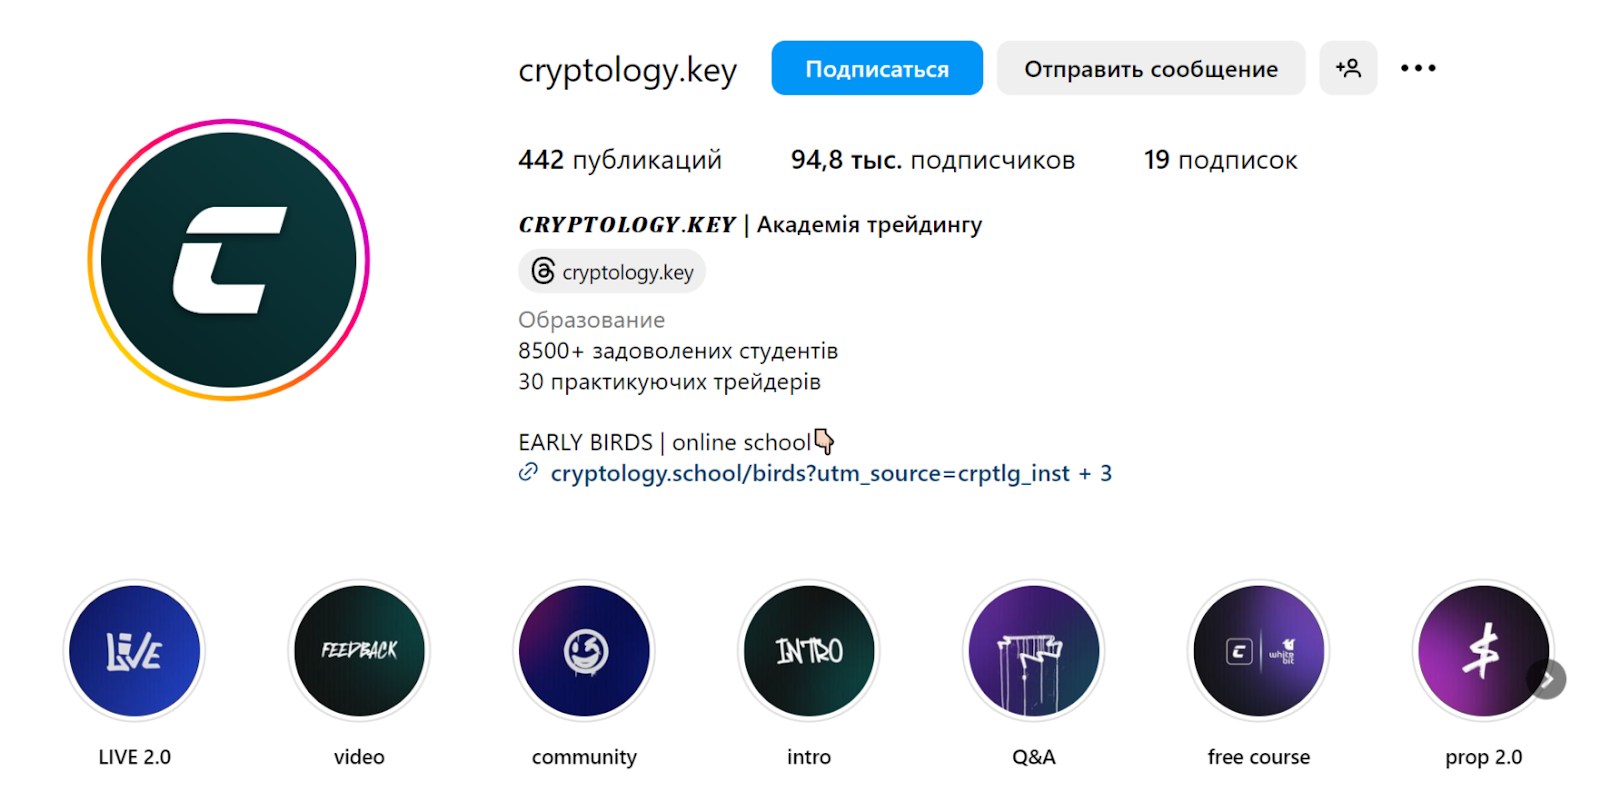View the 19 подписок following list

(1220, 160)
